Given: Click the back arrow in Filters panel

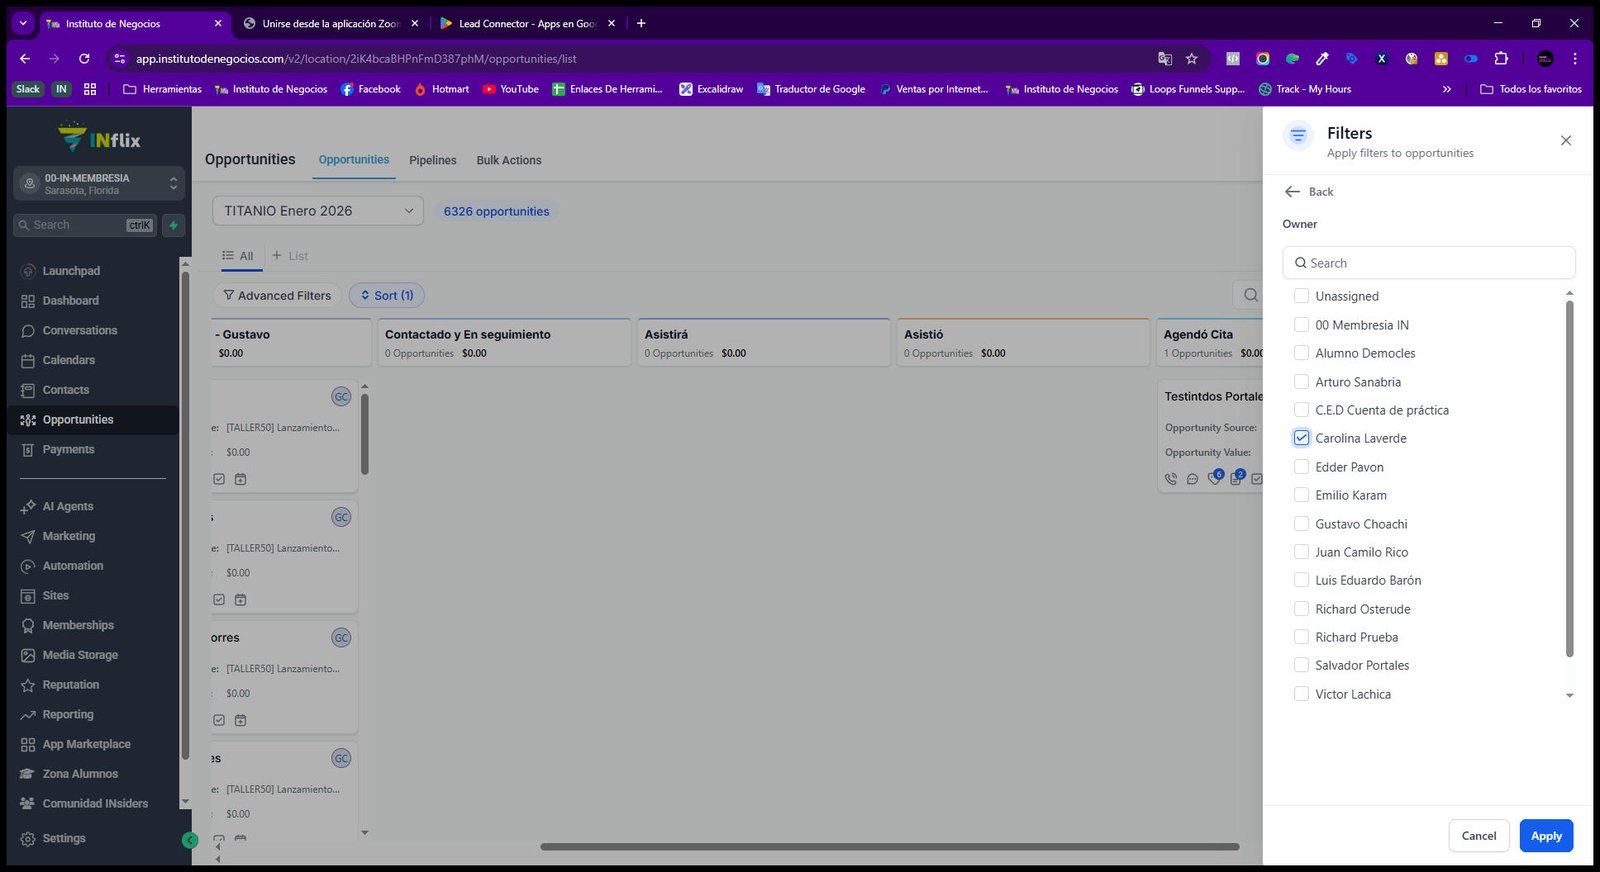Looking at the screenshot, I should pos(1293,191).
